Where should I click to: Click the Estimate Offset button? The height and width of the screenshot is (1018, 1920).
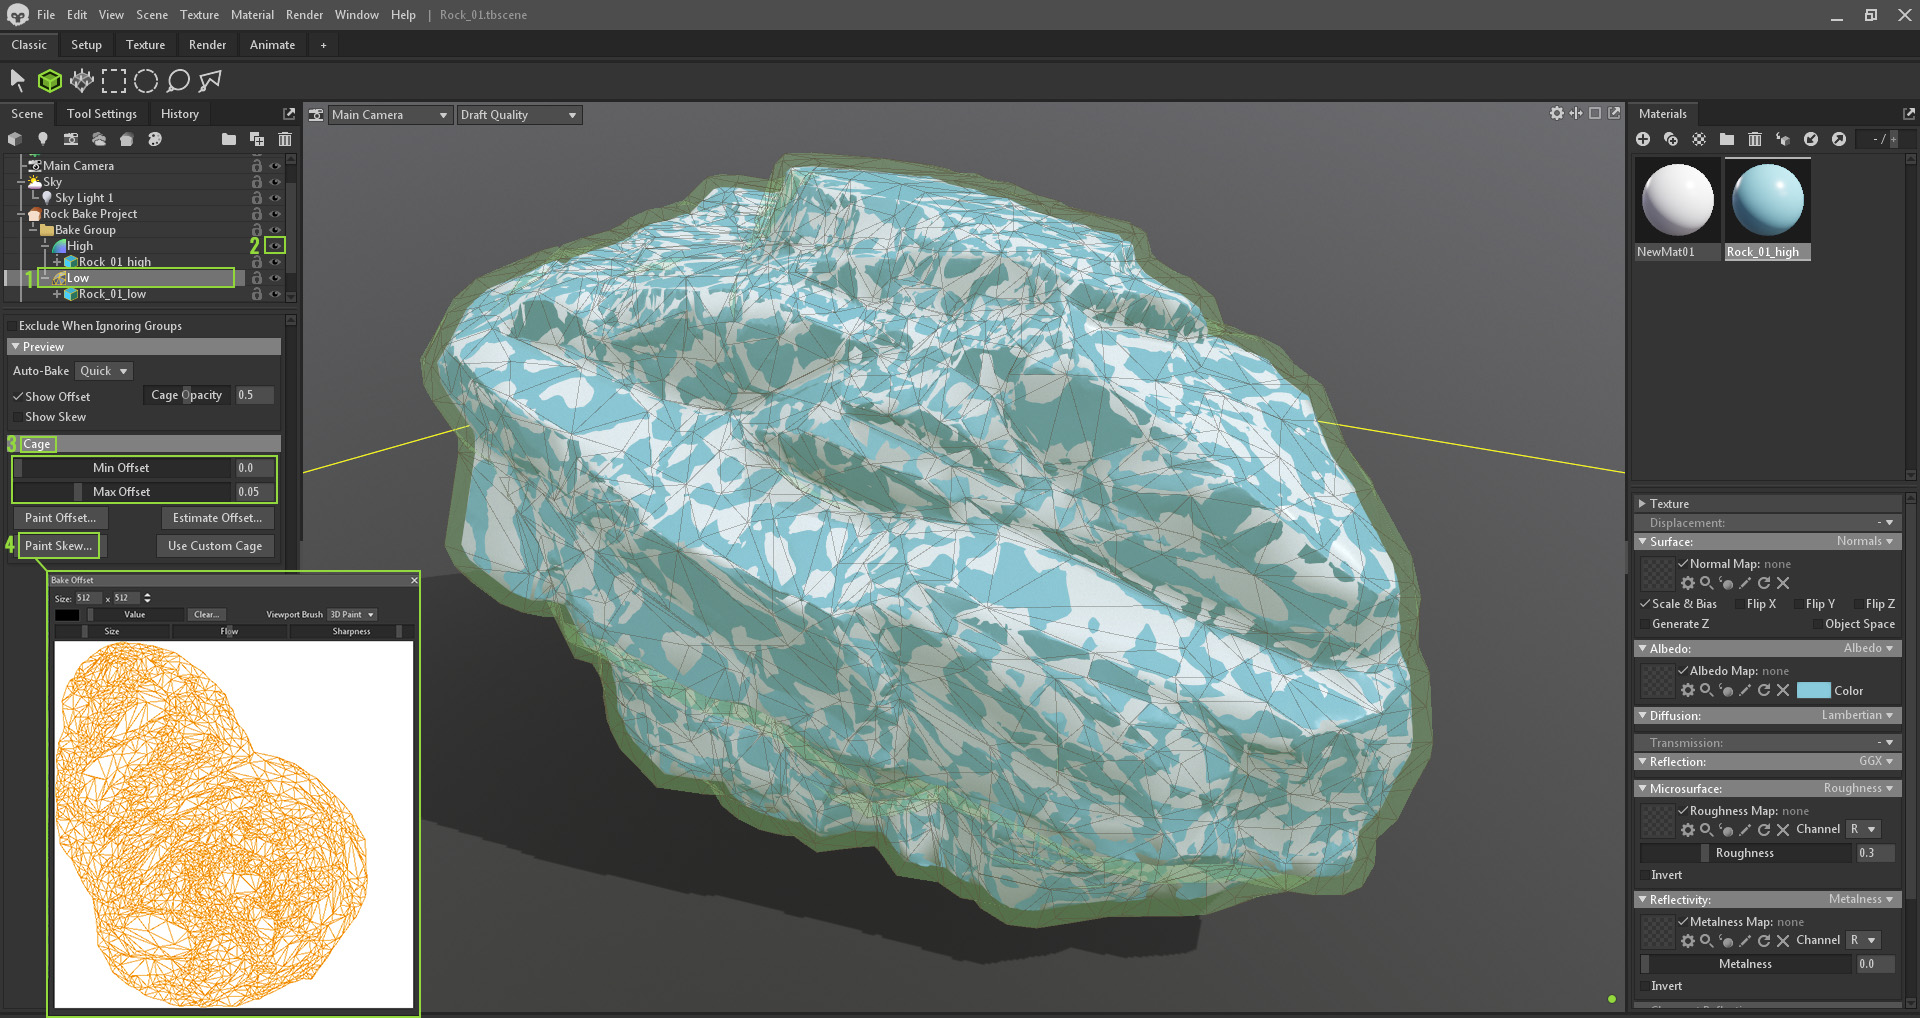coord(217,517)
